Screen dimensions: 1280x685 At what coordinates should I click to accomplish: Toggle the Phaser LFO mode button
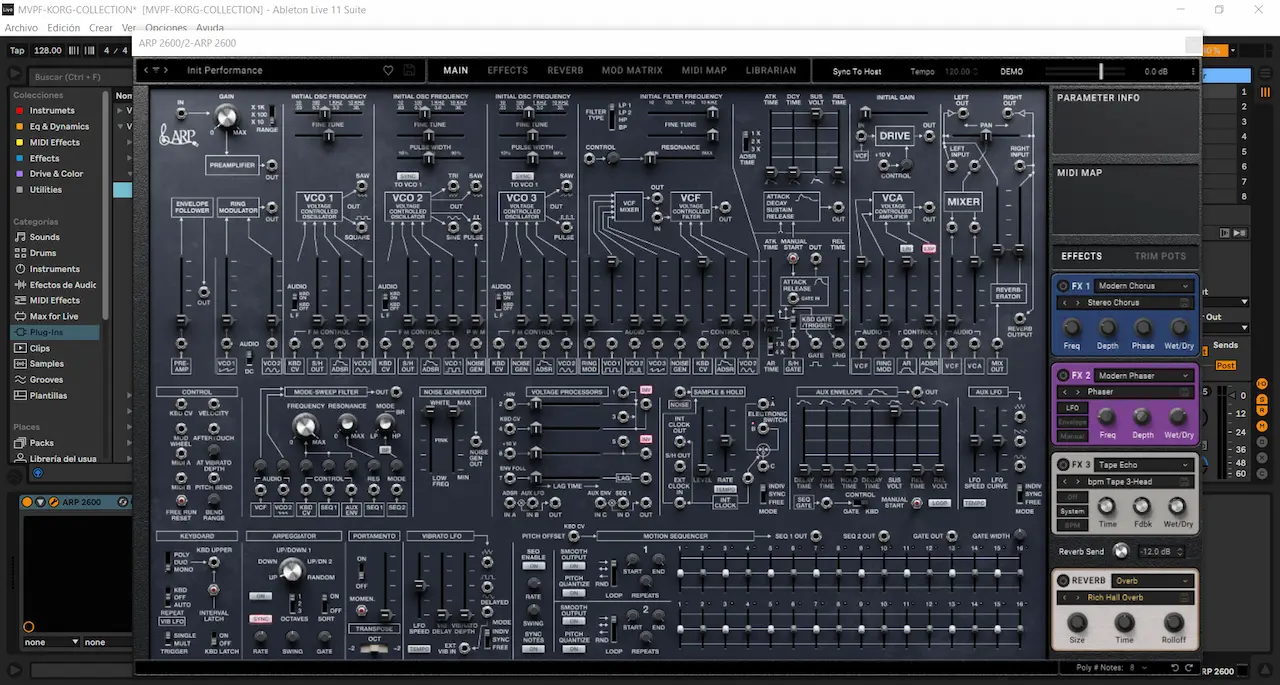tap(1071, 408)
